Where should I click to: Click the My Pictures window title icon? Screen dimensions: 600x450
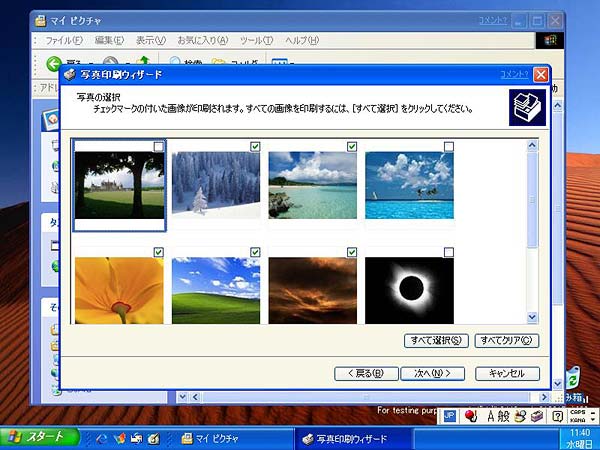[x=40, y=21]
